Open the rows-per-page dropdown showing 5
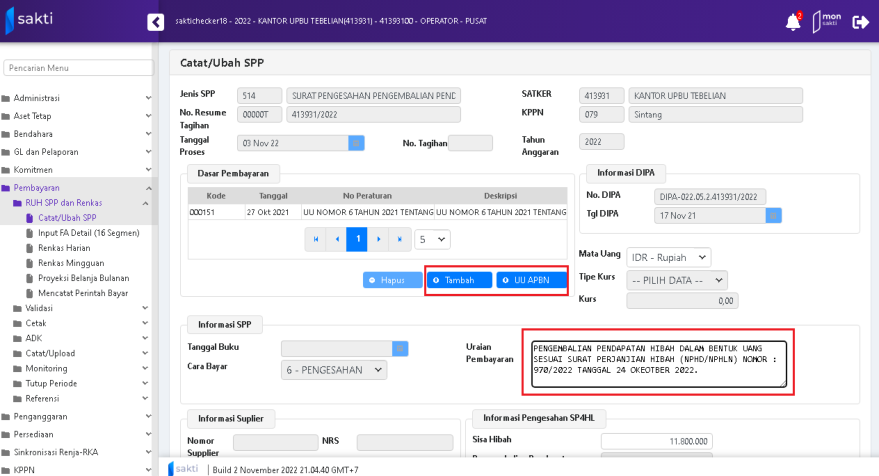The height and width of the screenshot is (476, 879). 433,240
